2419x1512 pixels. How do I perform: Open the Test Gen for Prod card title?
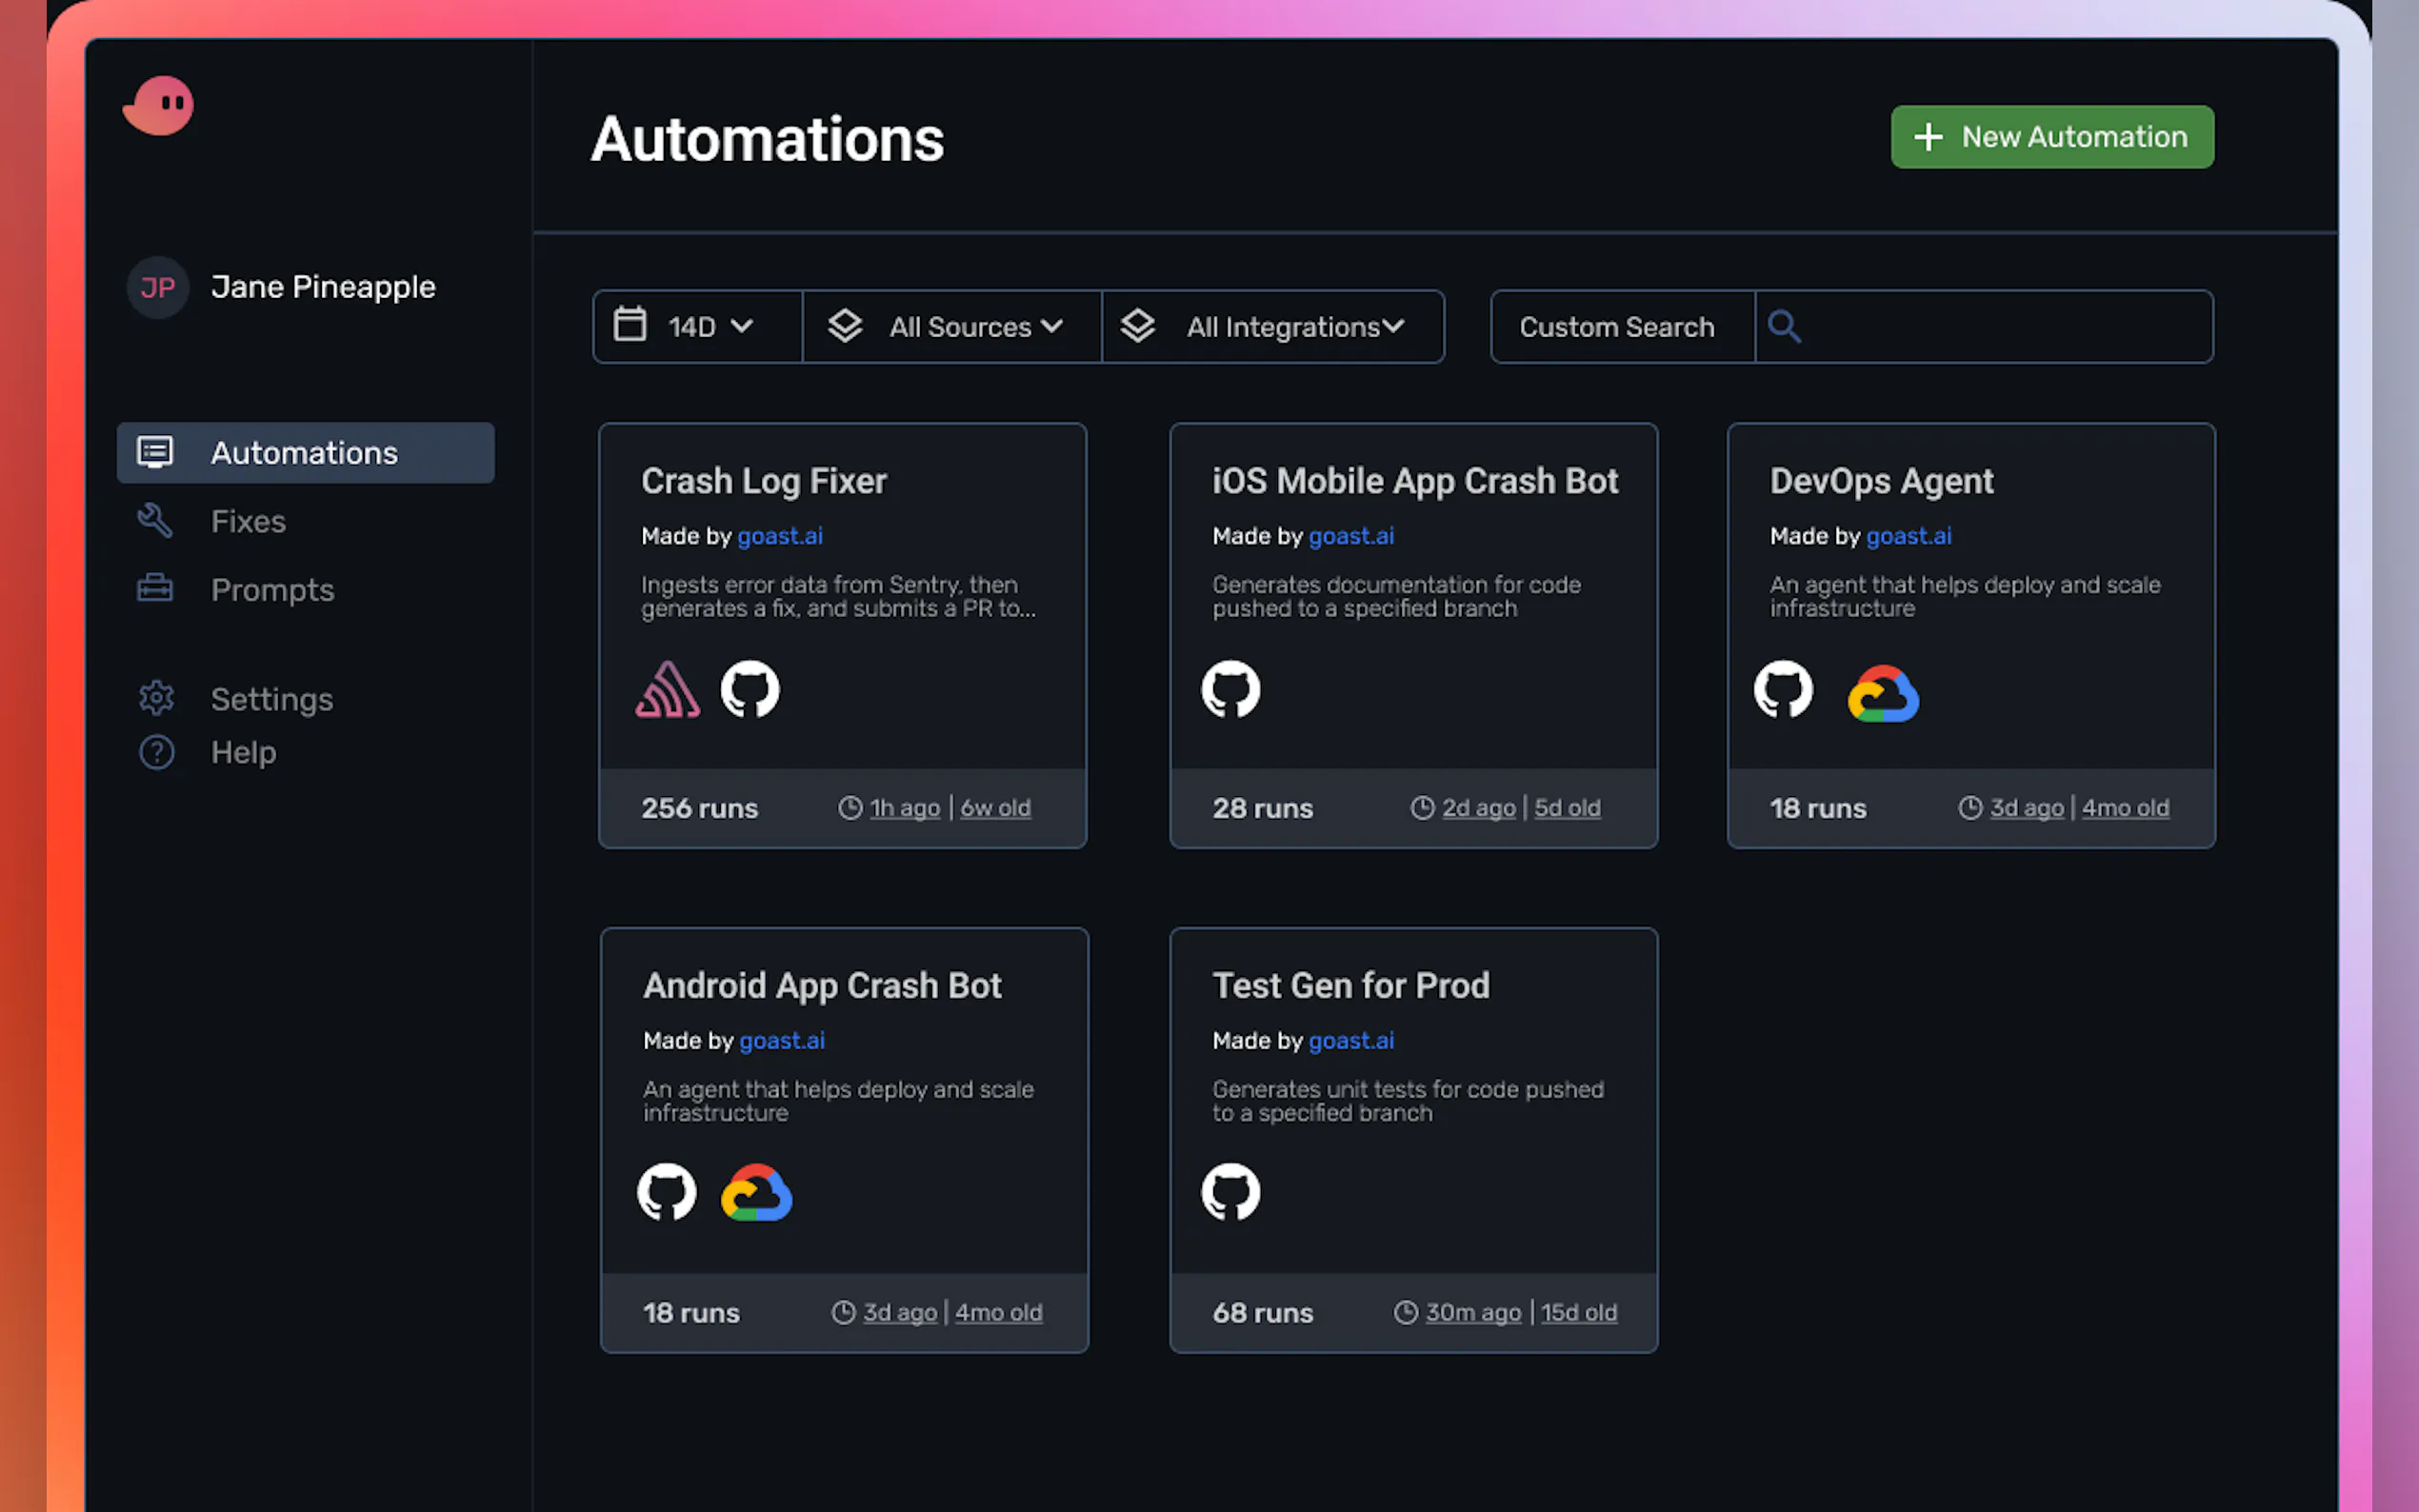[x=1350, y=986]
